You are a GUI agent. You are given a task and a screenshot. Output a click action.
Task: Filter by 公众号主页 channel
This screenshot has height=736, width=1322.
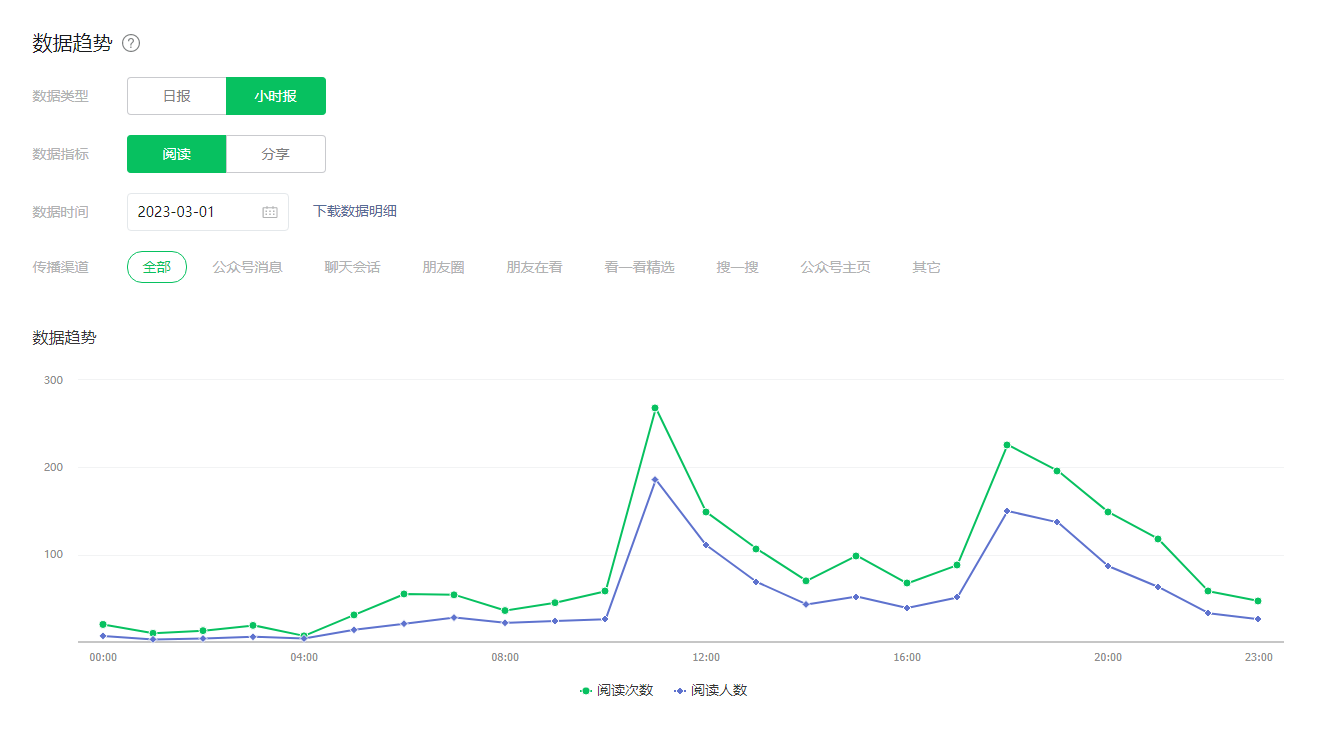pyautogui.click(x=835, y=267)
